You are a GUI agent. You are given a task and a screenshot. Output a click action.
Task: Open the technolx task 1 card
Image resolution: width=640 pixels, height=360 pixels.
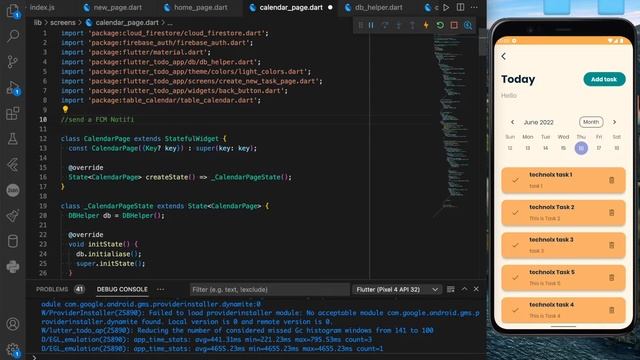pos(563,180)
